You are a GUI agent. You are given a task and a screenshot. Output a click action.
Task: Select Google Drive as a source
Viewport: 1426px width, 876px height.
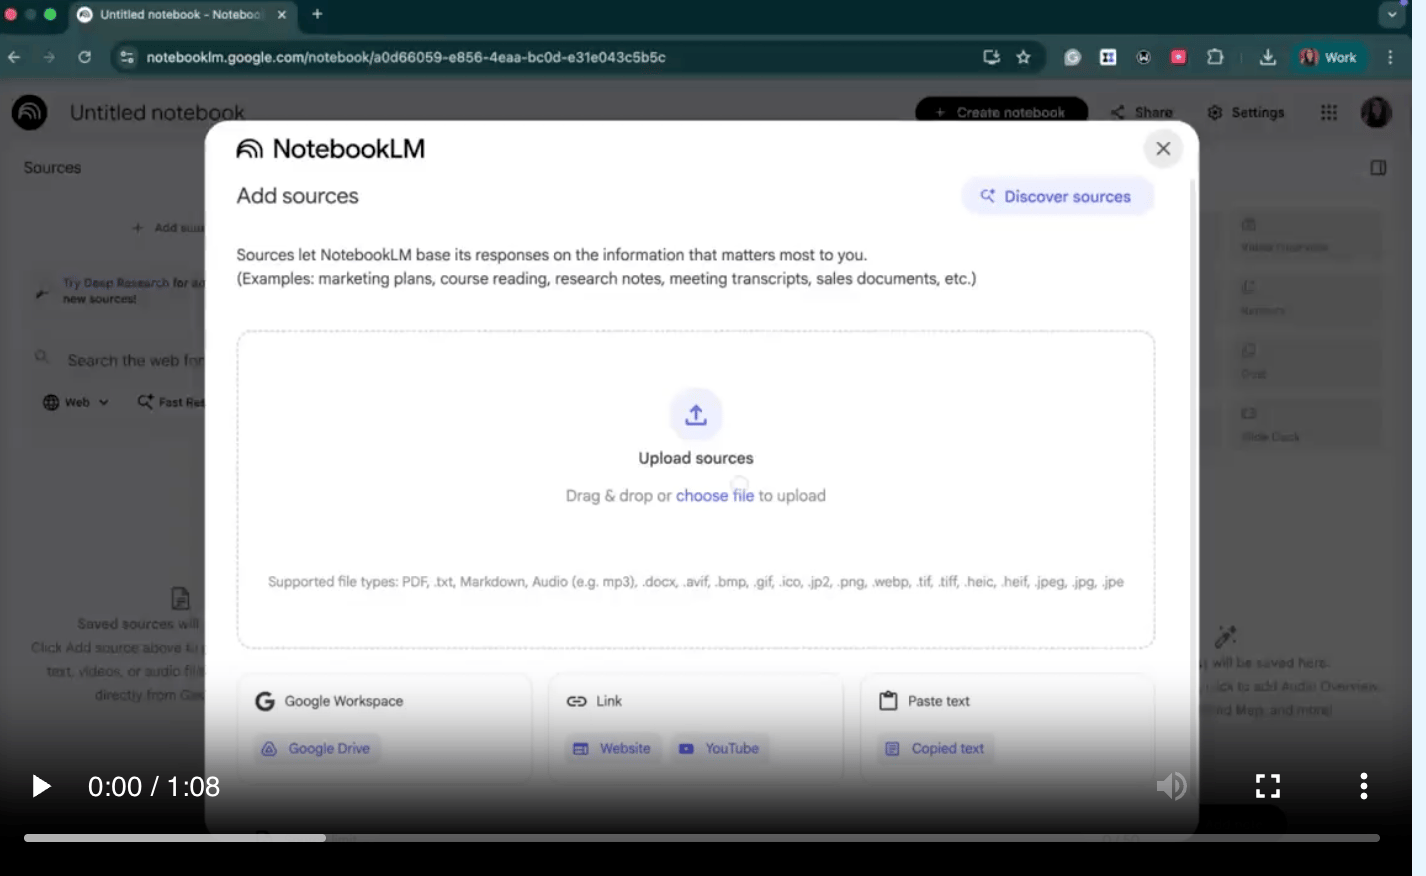pos(318,748)
